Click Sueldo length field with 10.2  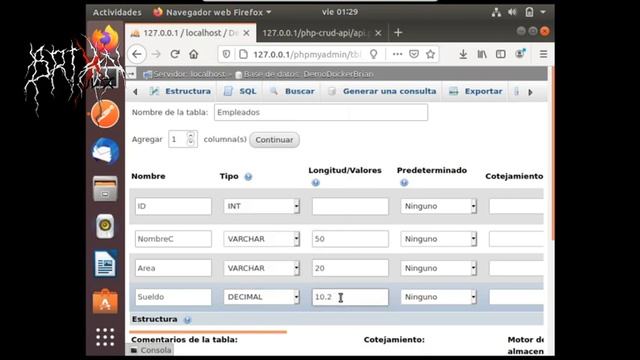point(350,297)
